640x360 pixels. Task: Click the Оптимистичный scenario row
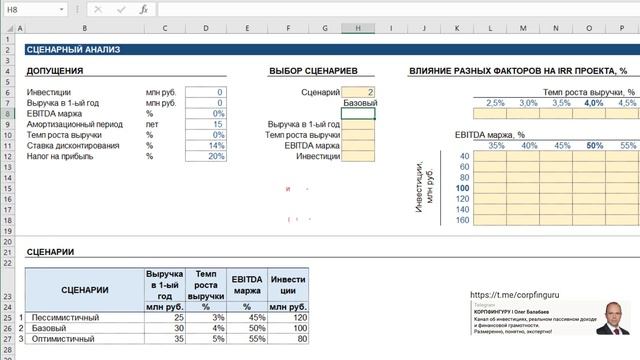(x=167, y=339)
